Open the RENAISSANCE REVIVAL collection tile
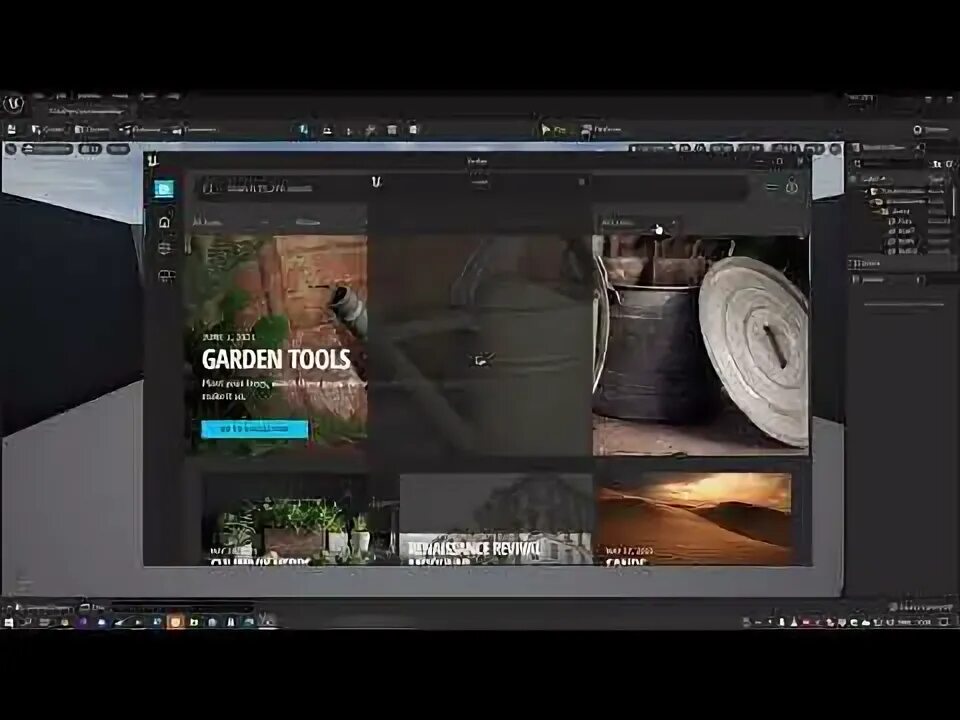960x720 pixels. [x=495, y=519]
